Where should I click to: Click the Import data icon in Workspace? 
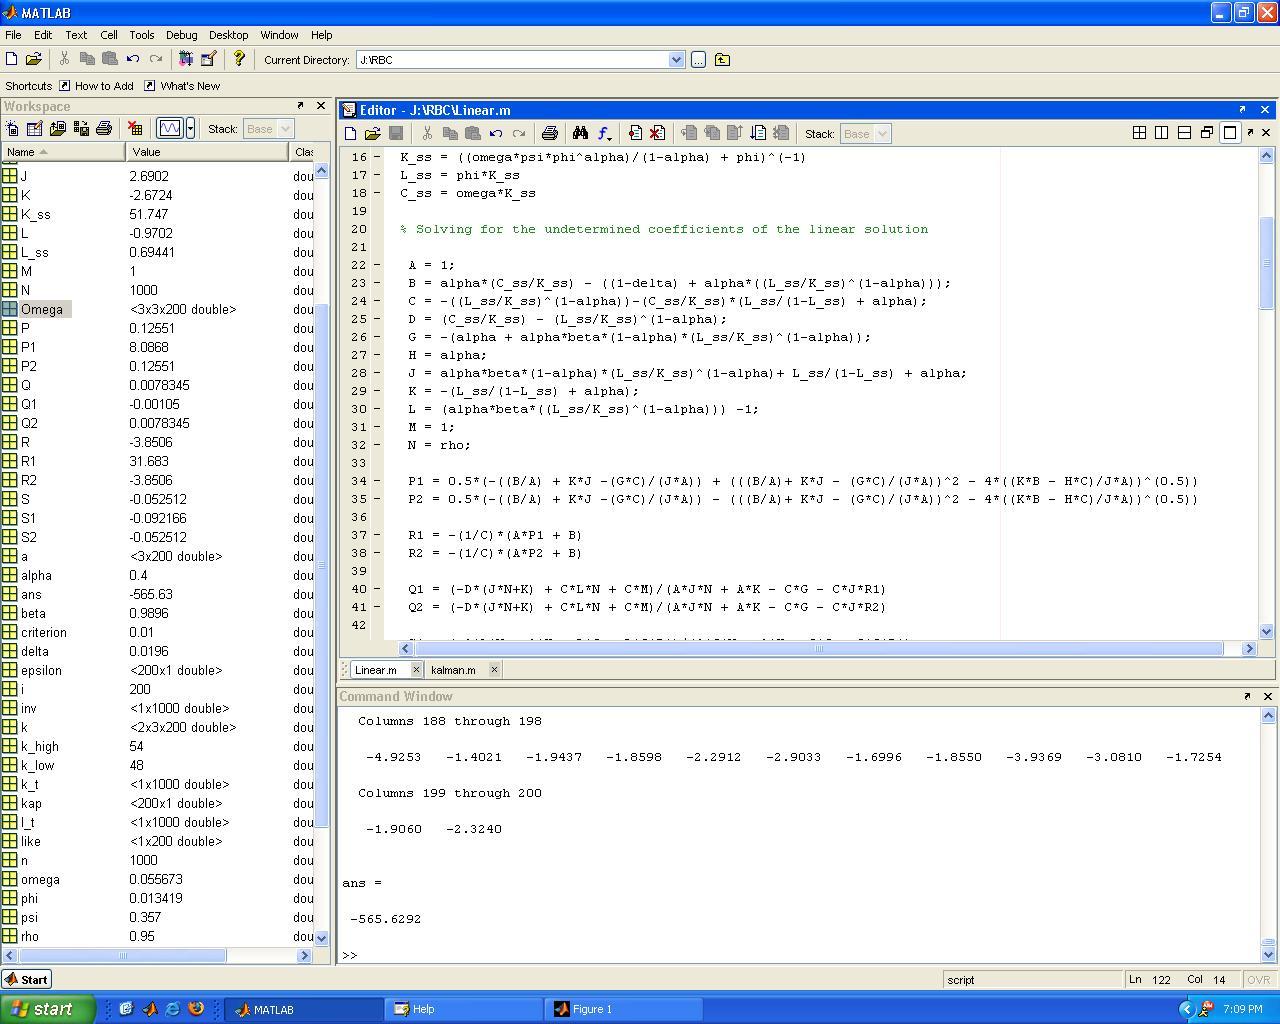58,128
